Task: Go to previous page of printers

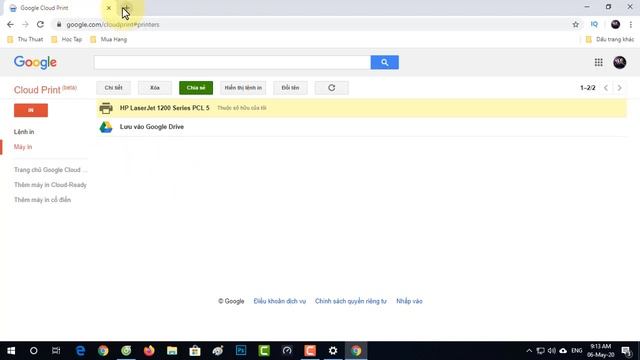Action: coord(606,88)
